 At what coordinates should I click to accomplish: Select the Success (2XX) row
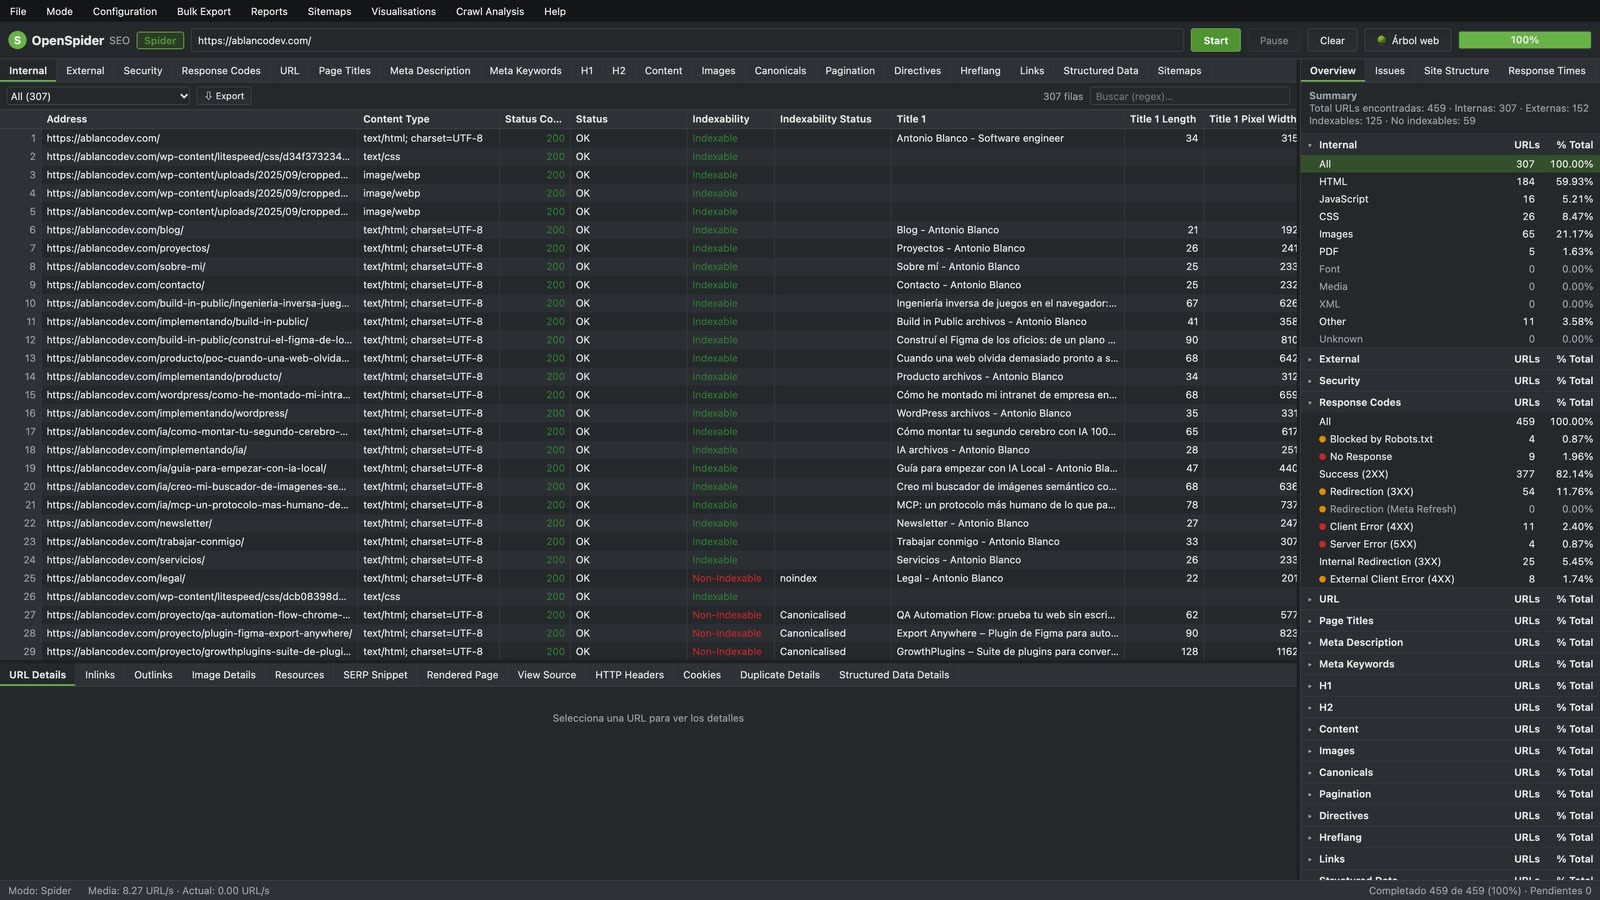pos(1450,474)
